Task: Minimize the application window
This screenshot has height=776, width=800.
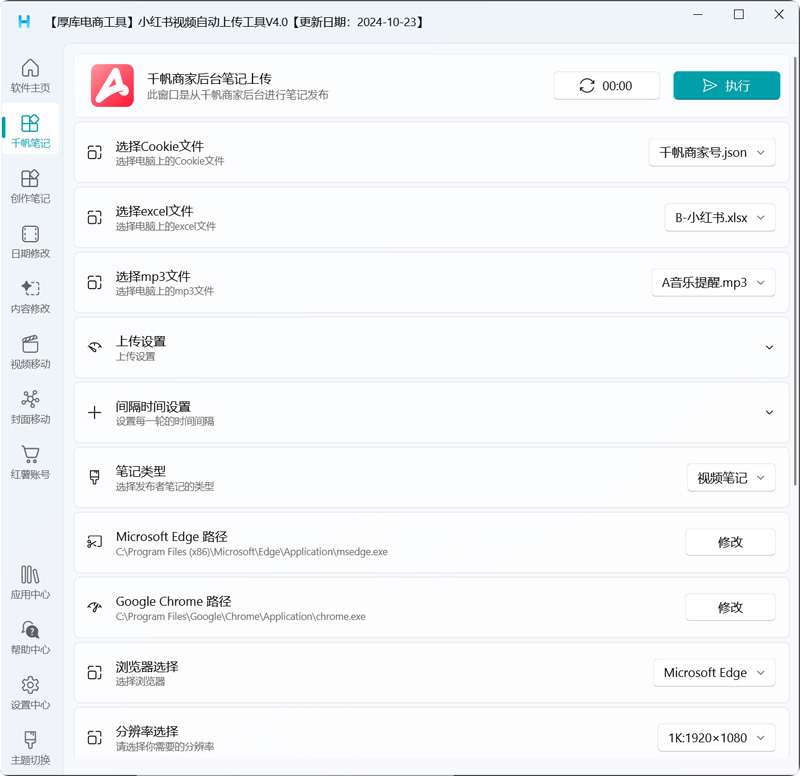Action: coord(697,14)
